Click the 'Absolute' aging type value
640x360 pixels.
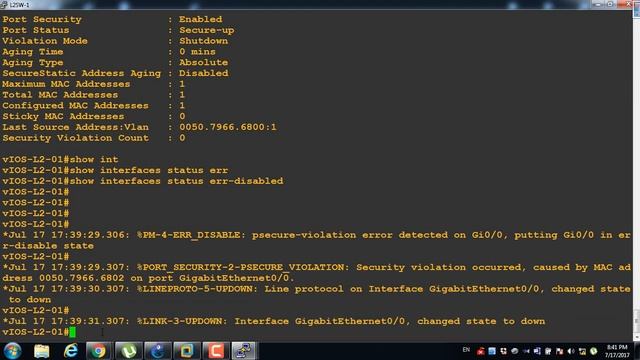click(x=204, y=62)
